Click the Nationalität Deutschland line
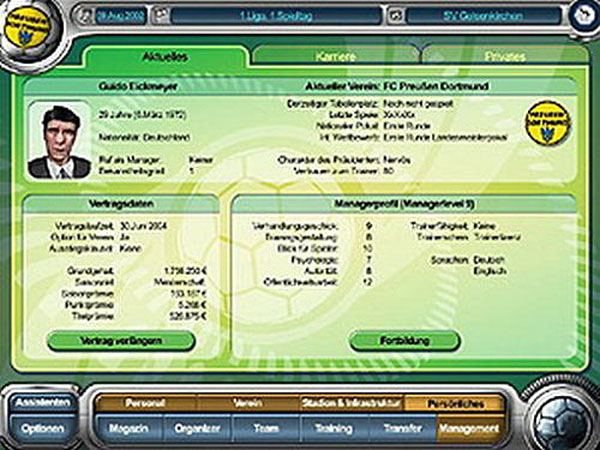 pyautogui.click(x=144, y=137)
